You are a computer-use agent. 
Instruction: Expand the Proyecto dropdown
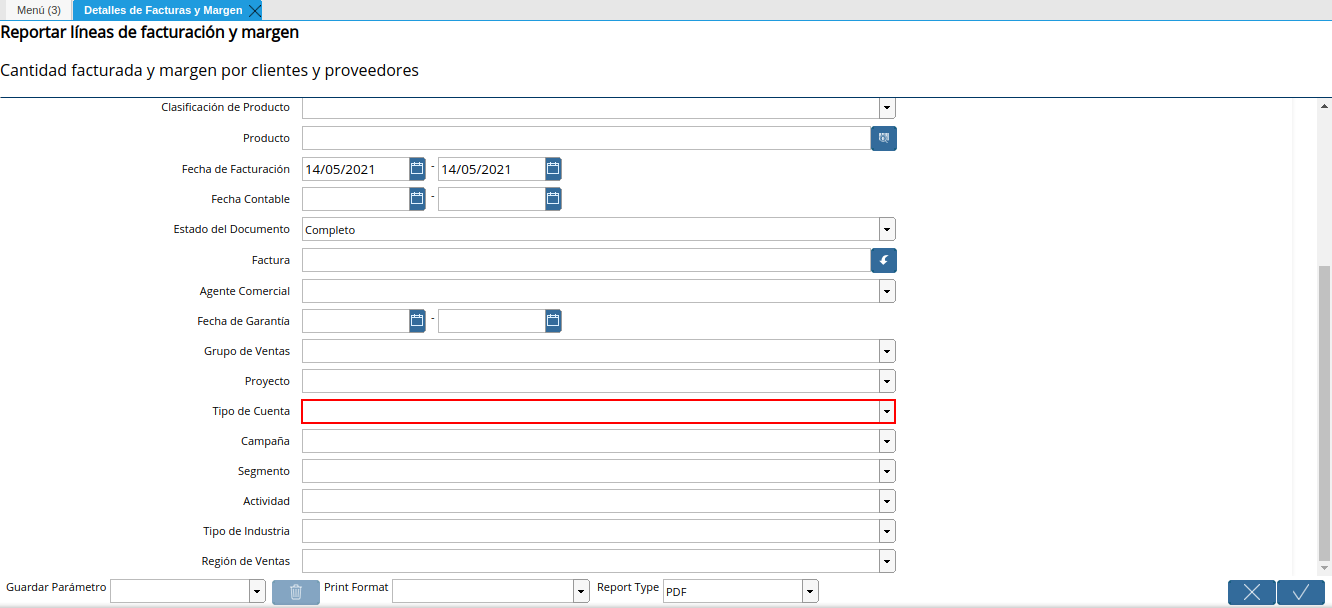(x=887, y=381)
